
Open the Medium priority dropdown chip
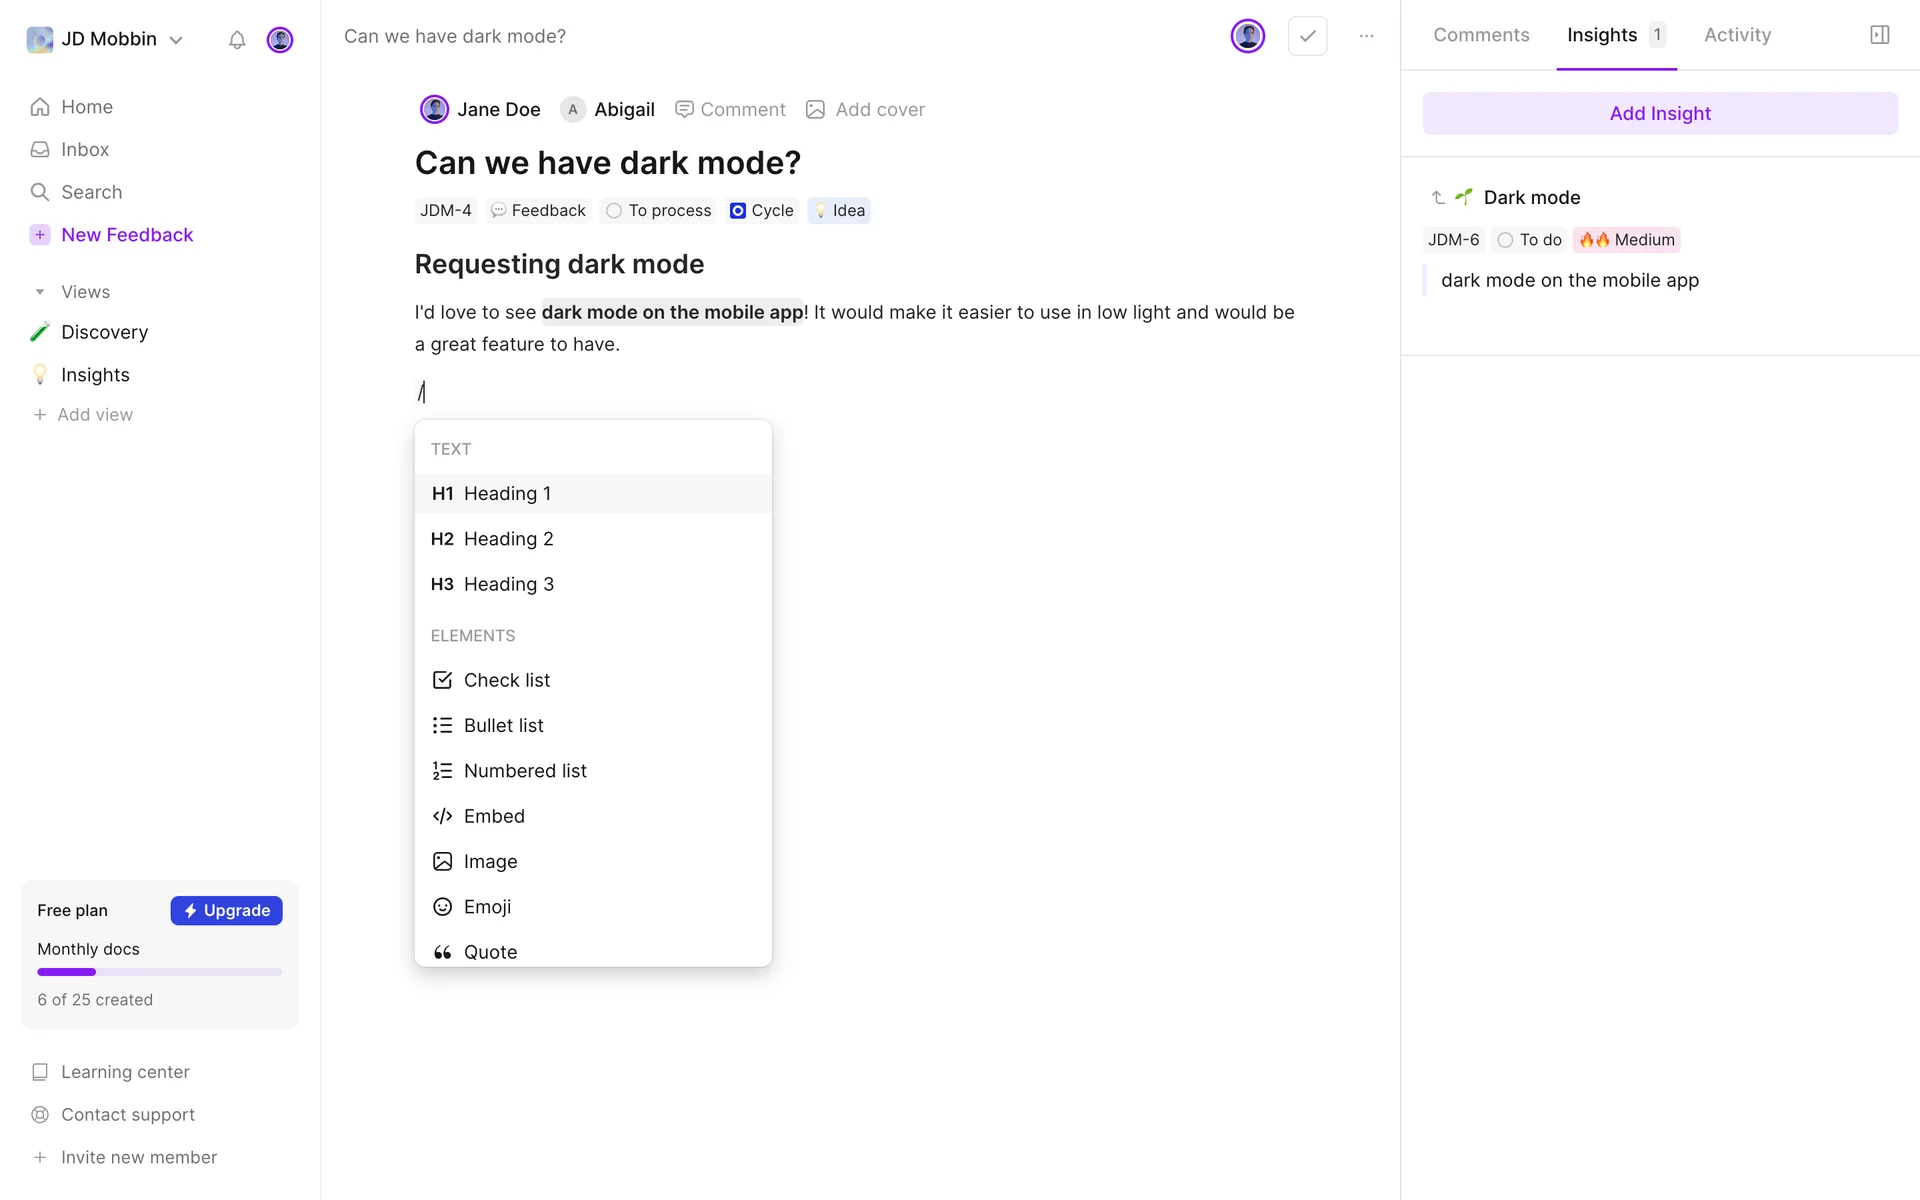pos(1626,240)
